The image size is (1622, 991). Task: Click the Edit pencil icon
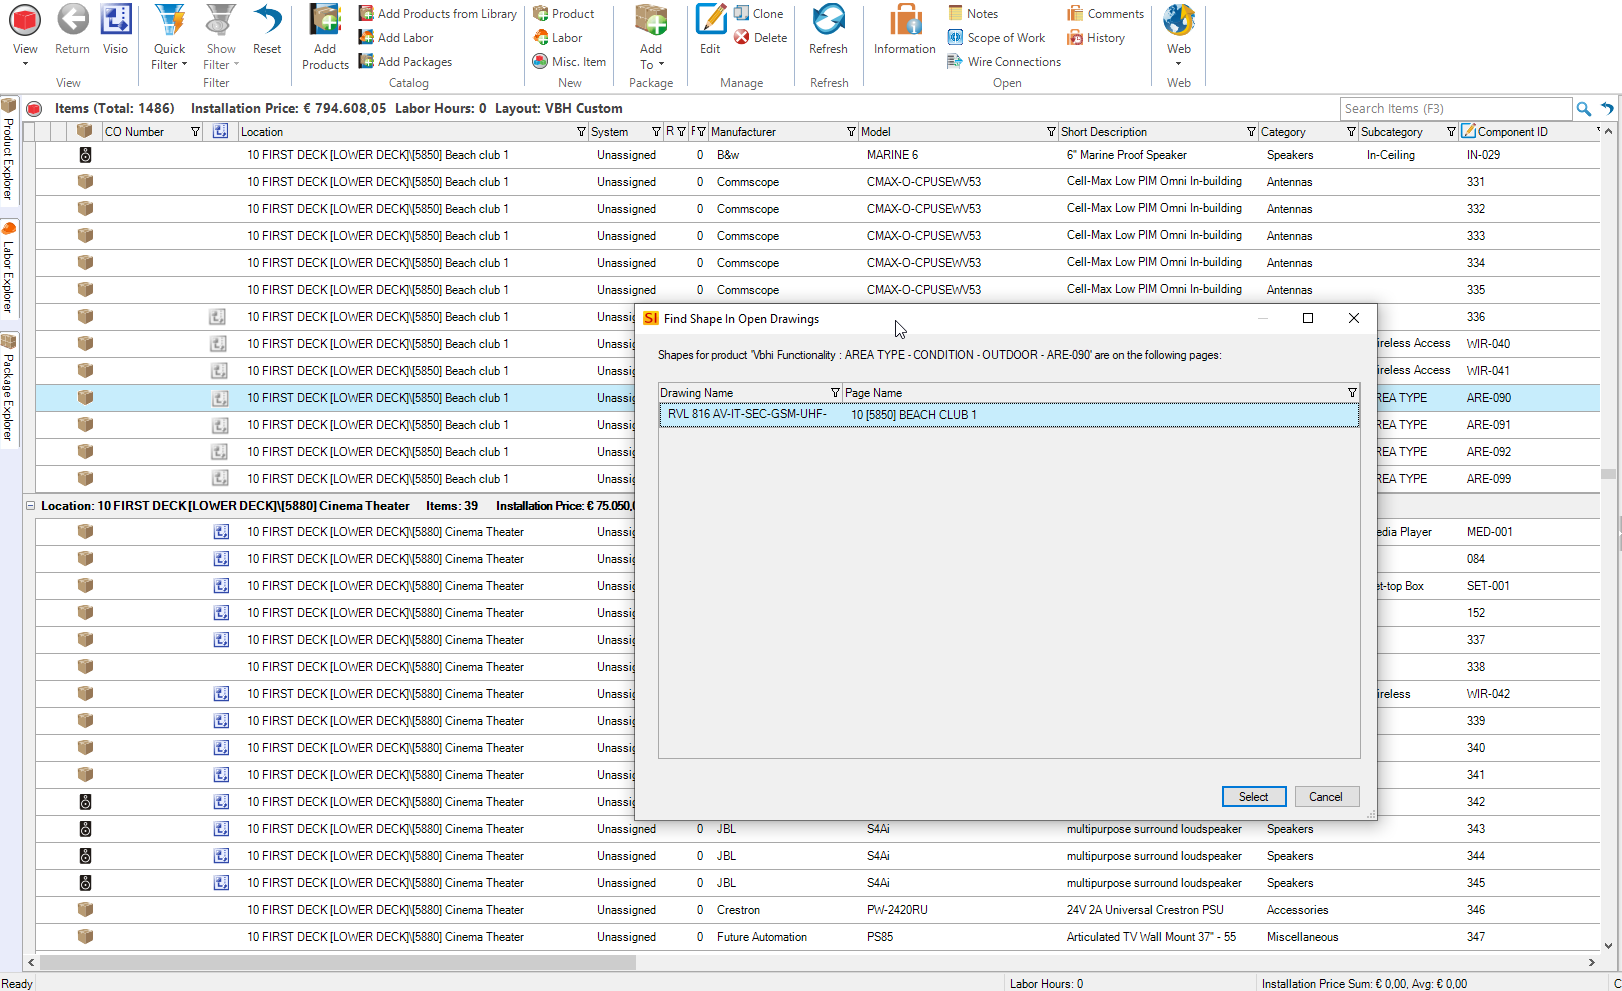pos(710,20)
